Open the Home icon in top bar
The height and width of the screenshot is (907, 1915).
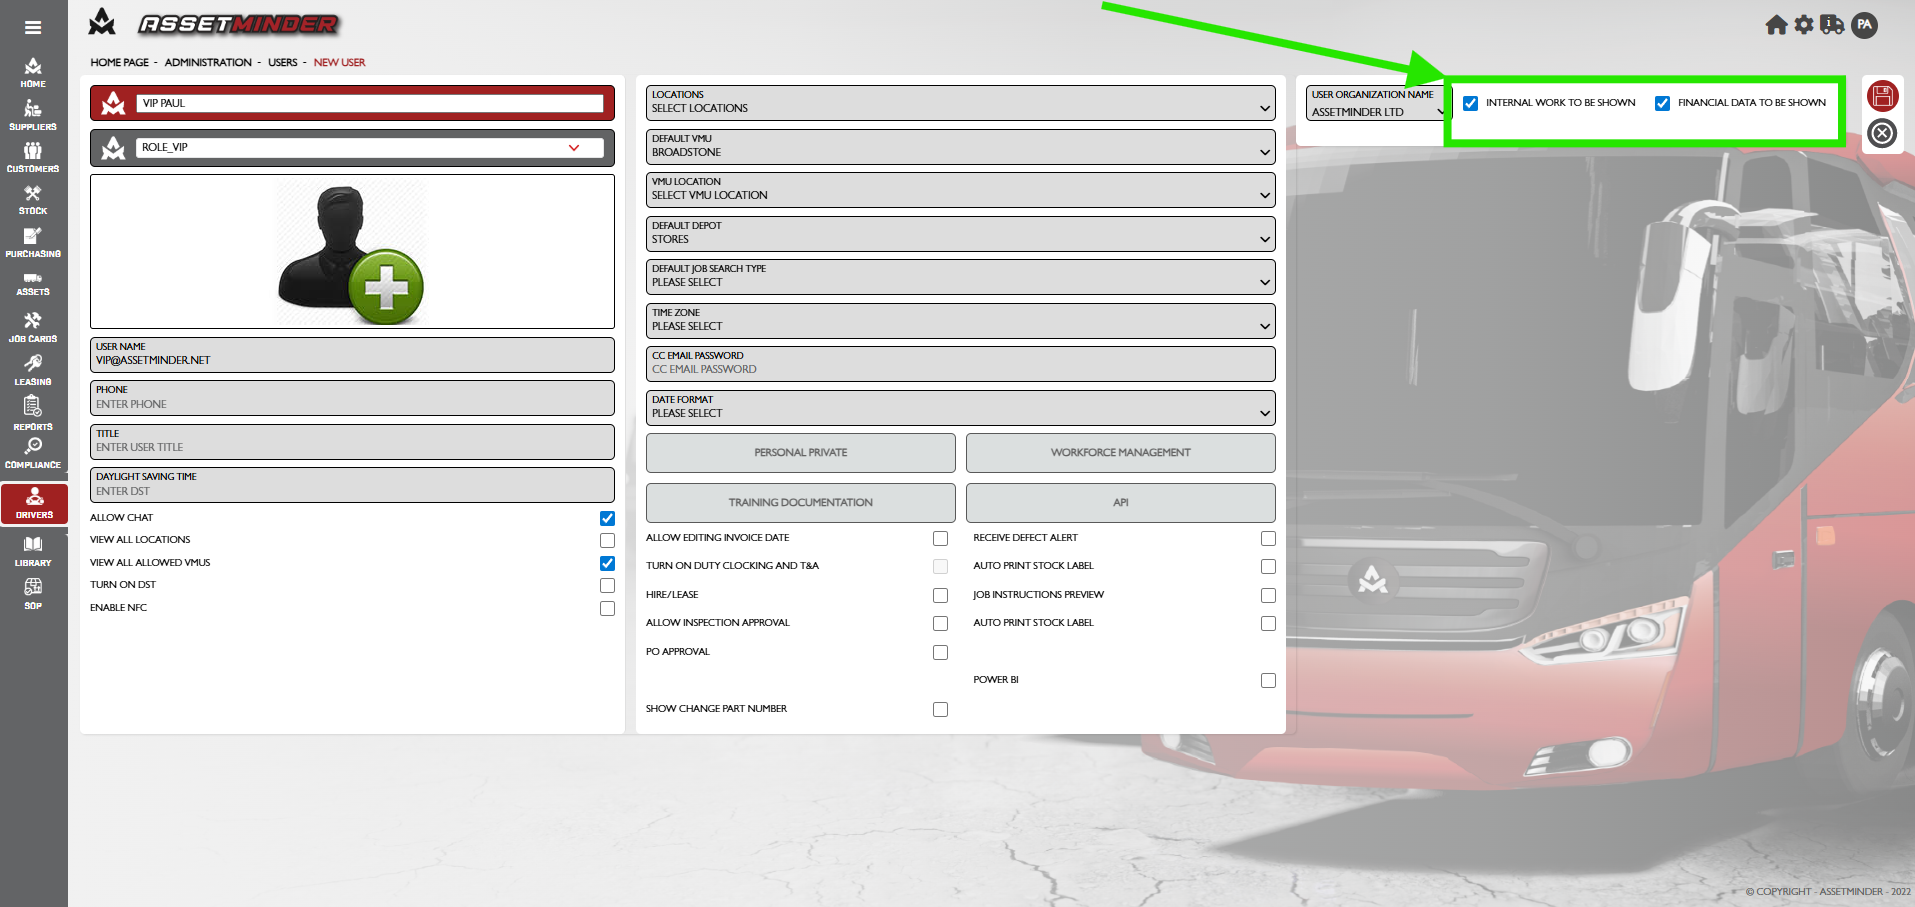[x=1776, y=25]
